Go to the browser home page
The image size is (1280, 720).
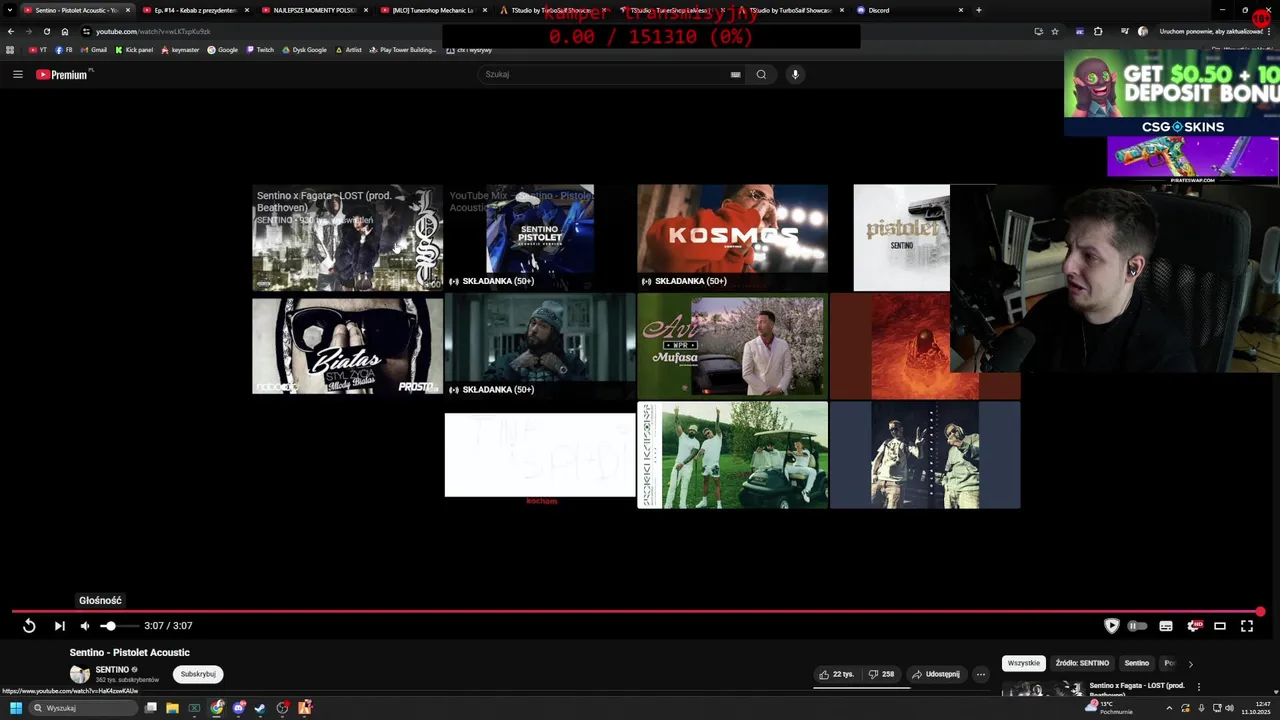65,31
